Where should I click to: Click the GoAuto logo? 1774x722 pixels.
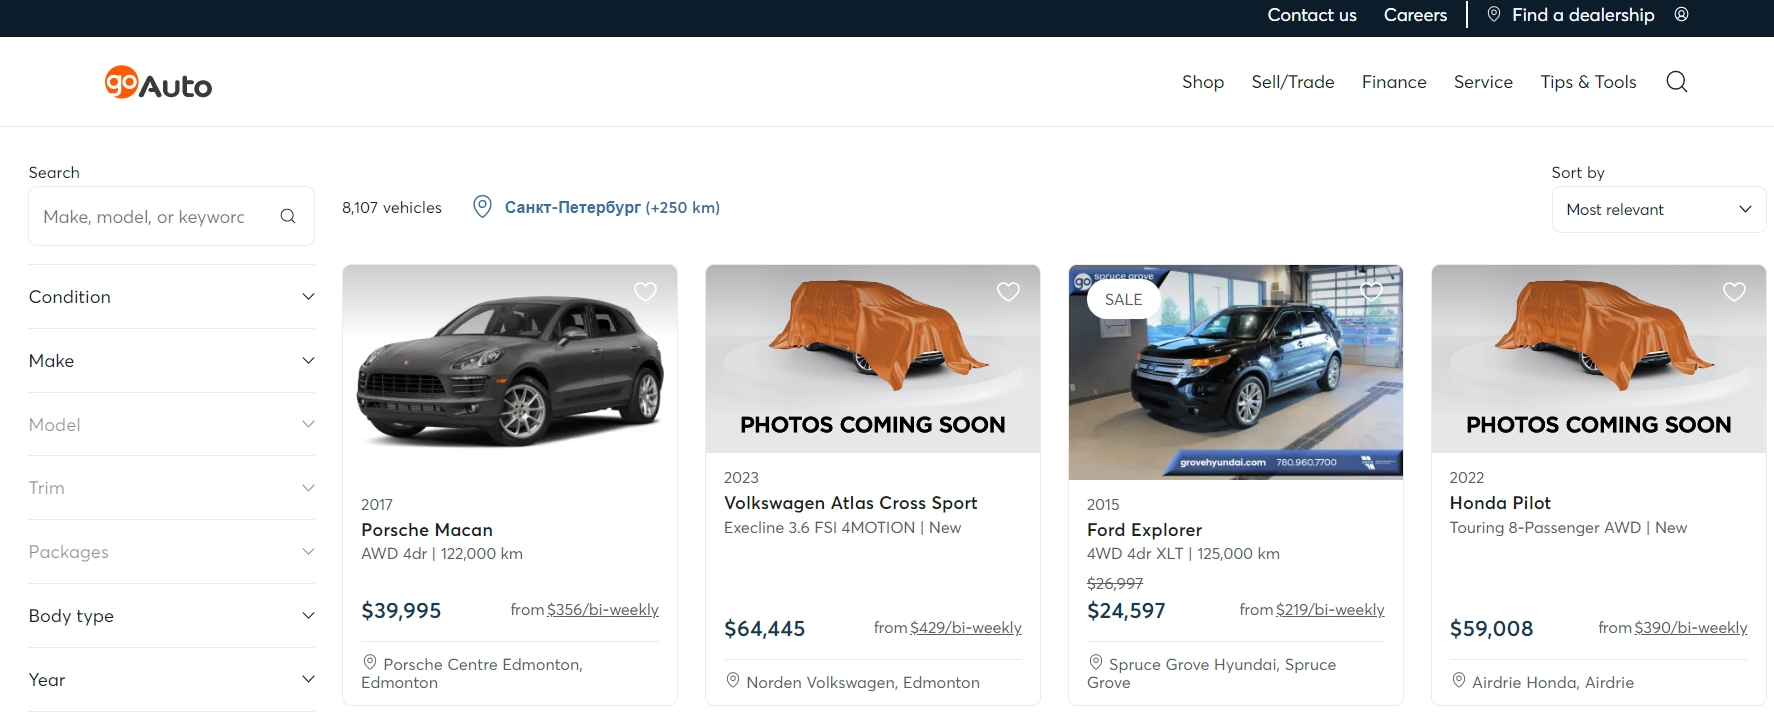pyautogui.click(x=158, y=83)
